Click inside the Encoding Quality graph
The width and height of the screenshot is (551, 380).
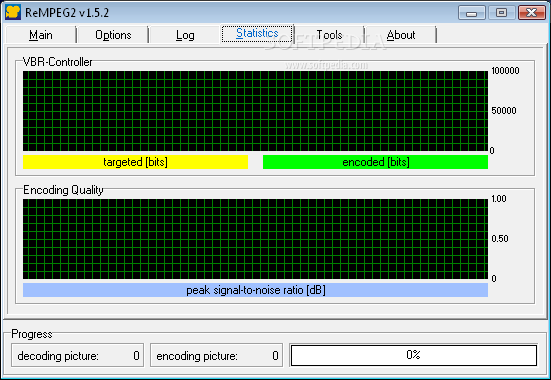[255, 239]
